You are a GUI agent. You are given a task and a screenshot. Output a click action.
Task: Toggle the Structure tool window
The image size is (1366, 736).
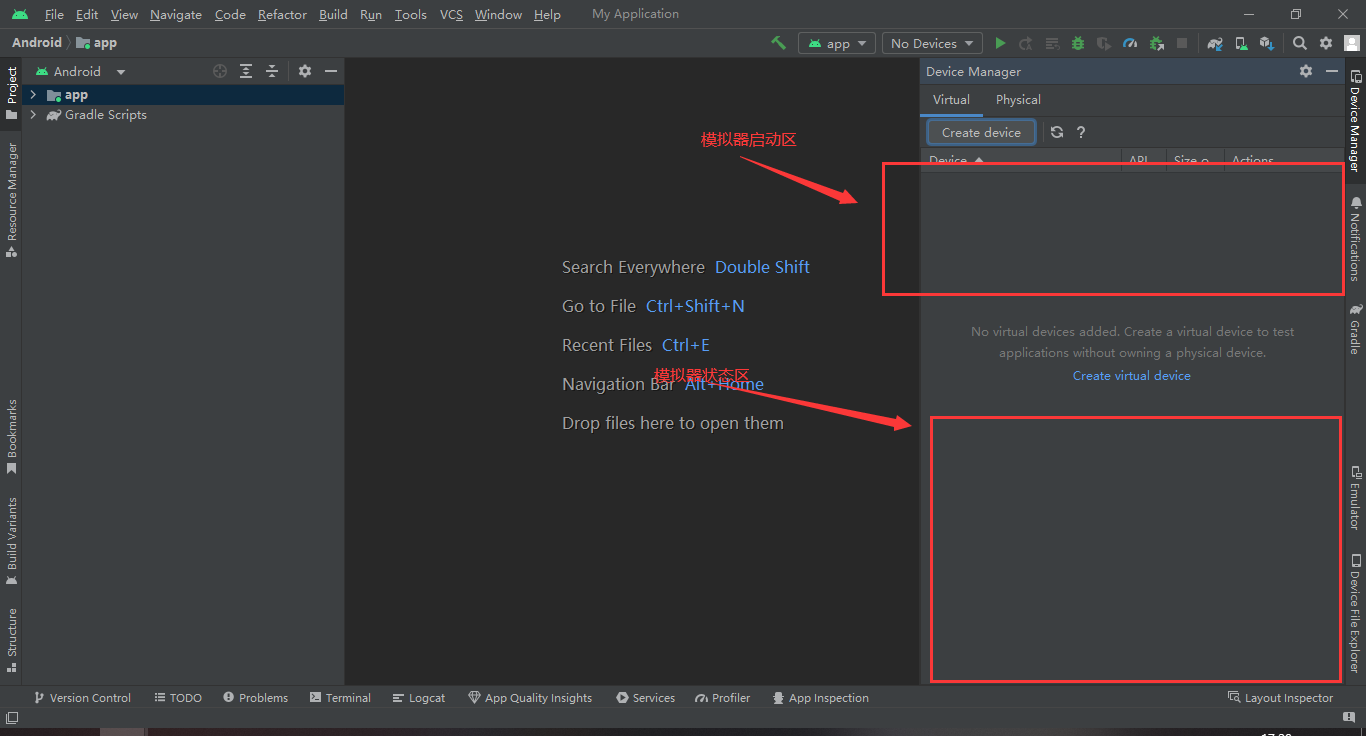pyautogui.click(x=12, y=639)
